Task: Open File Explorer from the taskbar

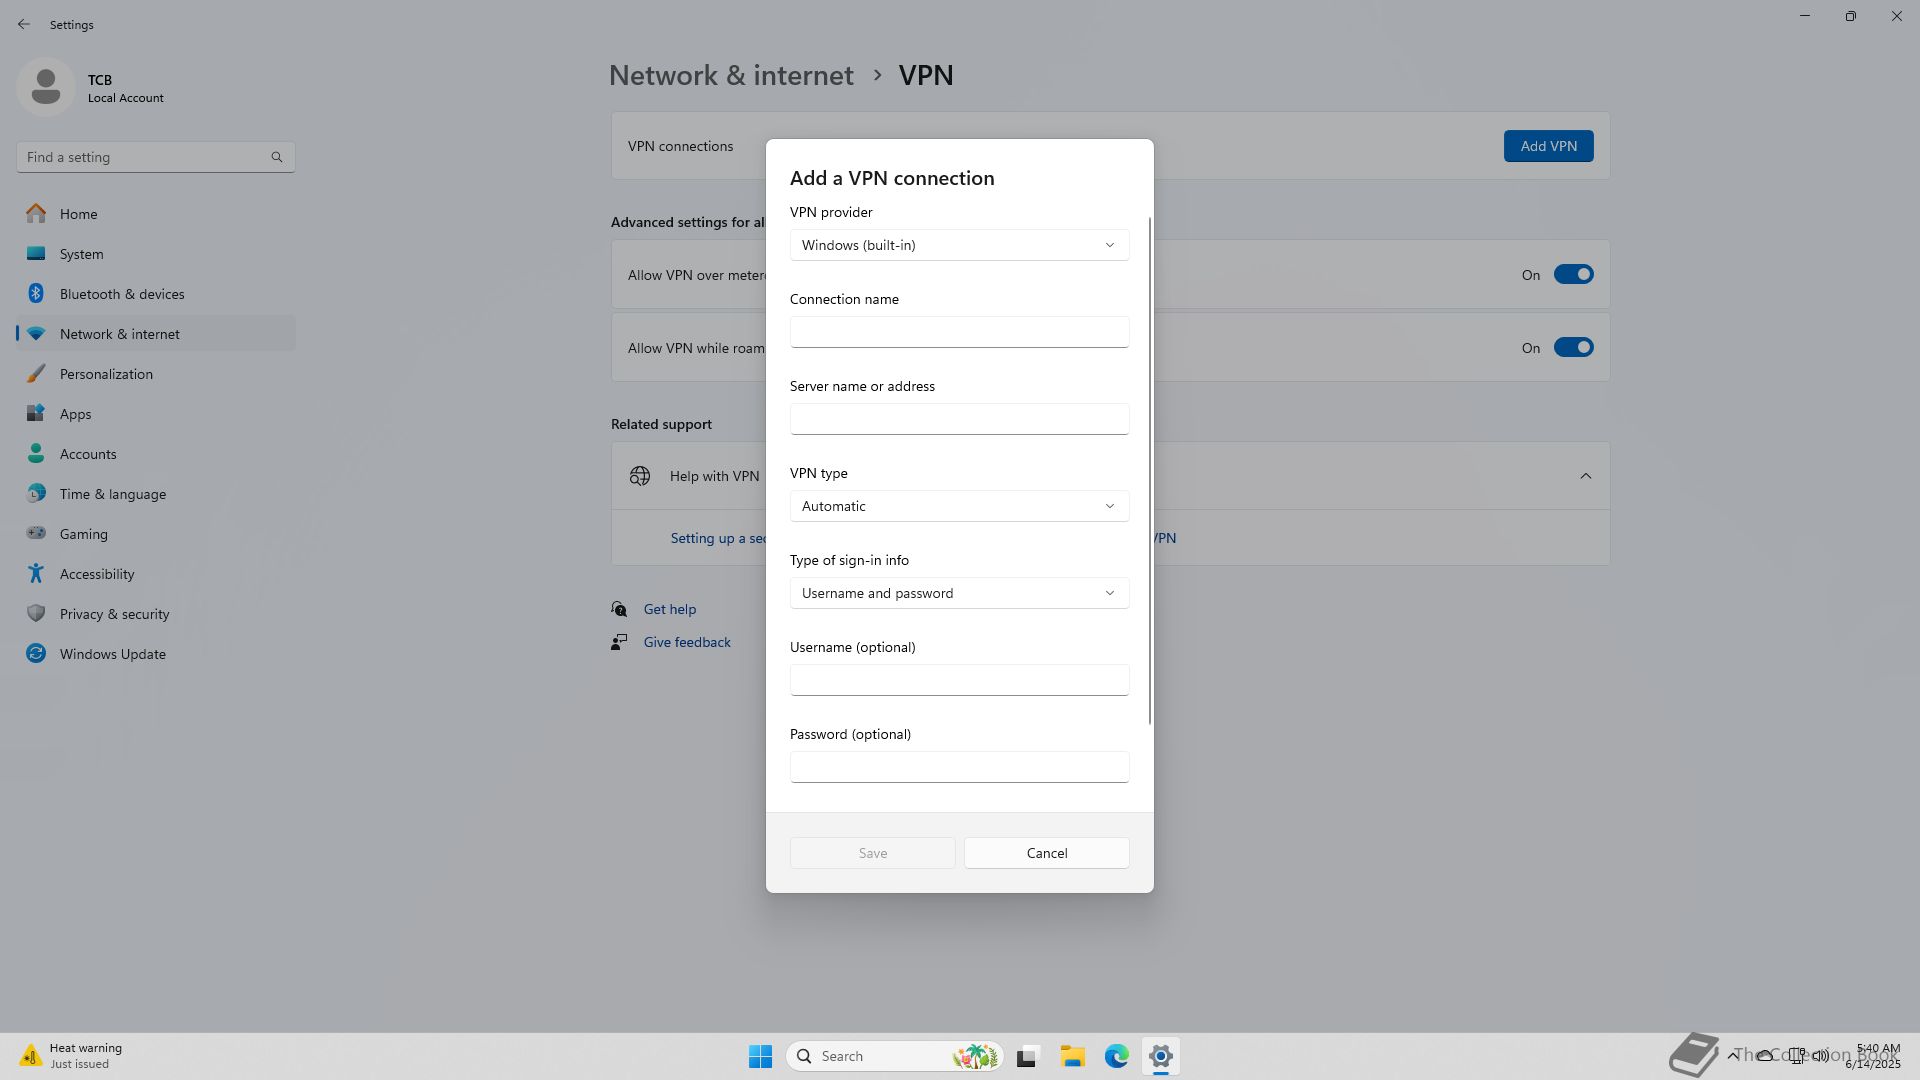Action: 1073,1056
